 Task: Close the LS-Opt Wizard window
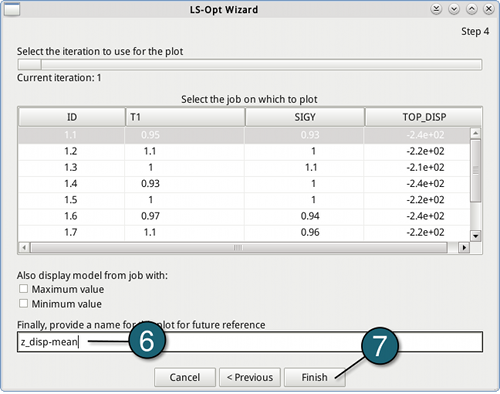[489, 9]
